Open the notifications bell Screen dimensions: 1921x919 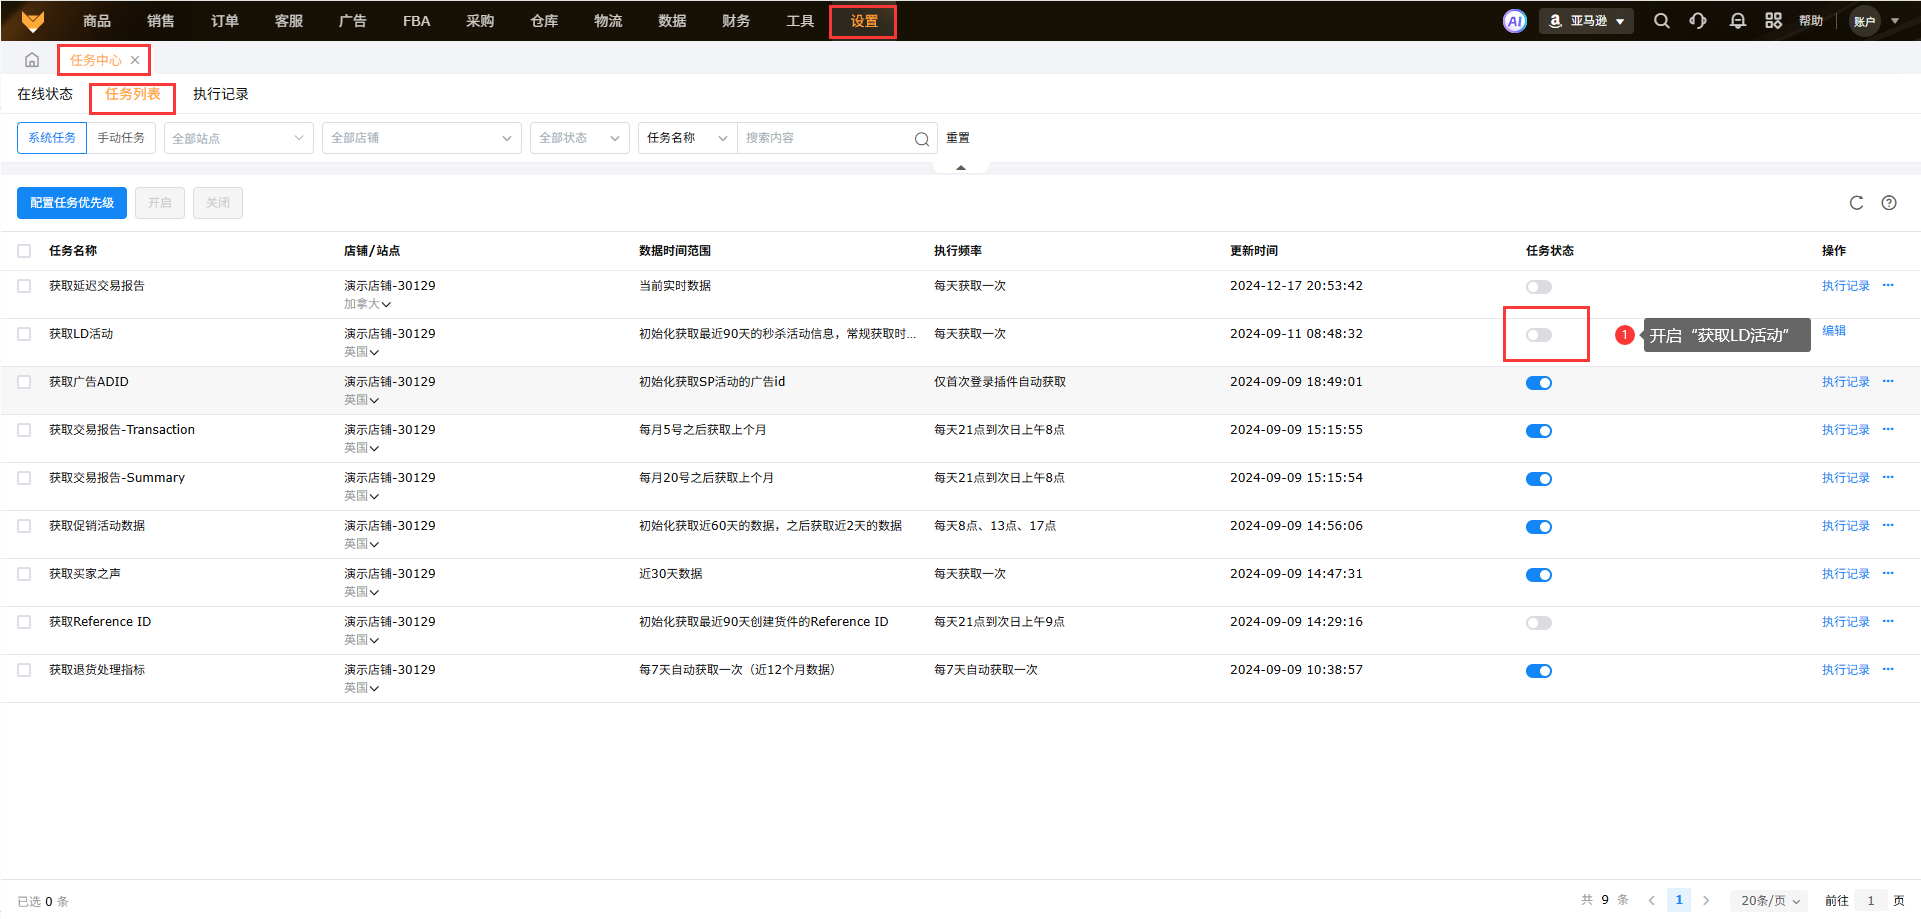pyautogui.click(x=1737, y=21)
